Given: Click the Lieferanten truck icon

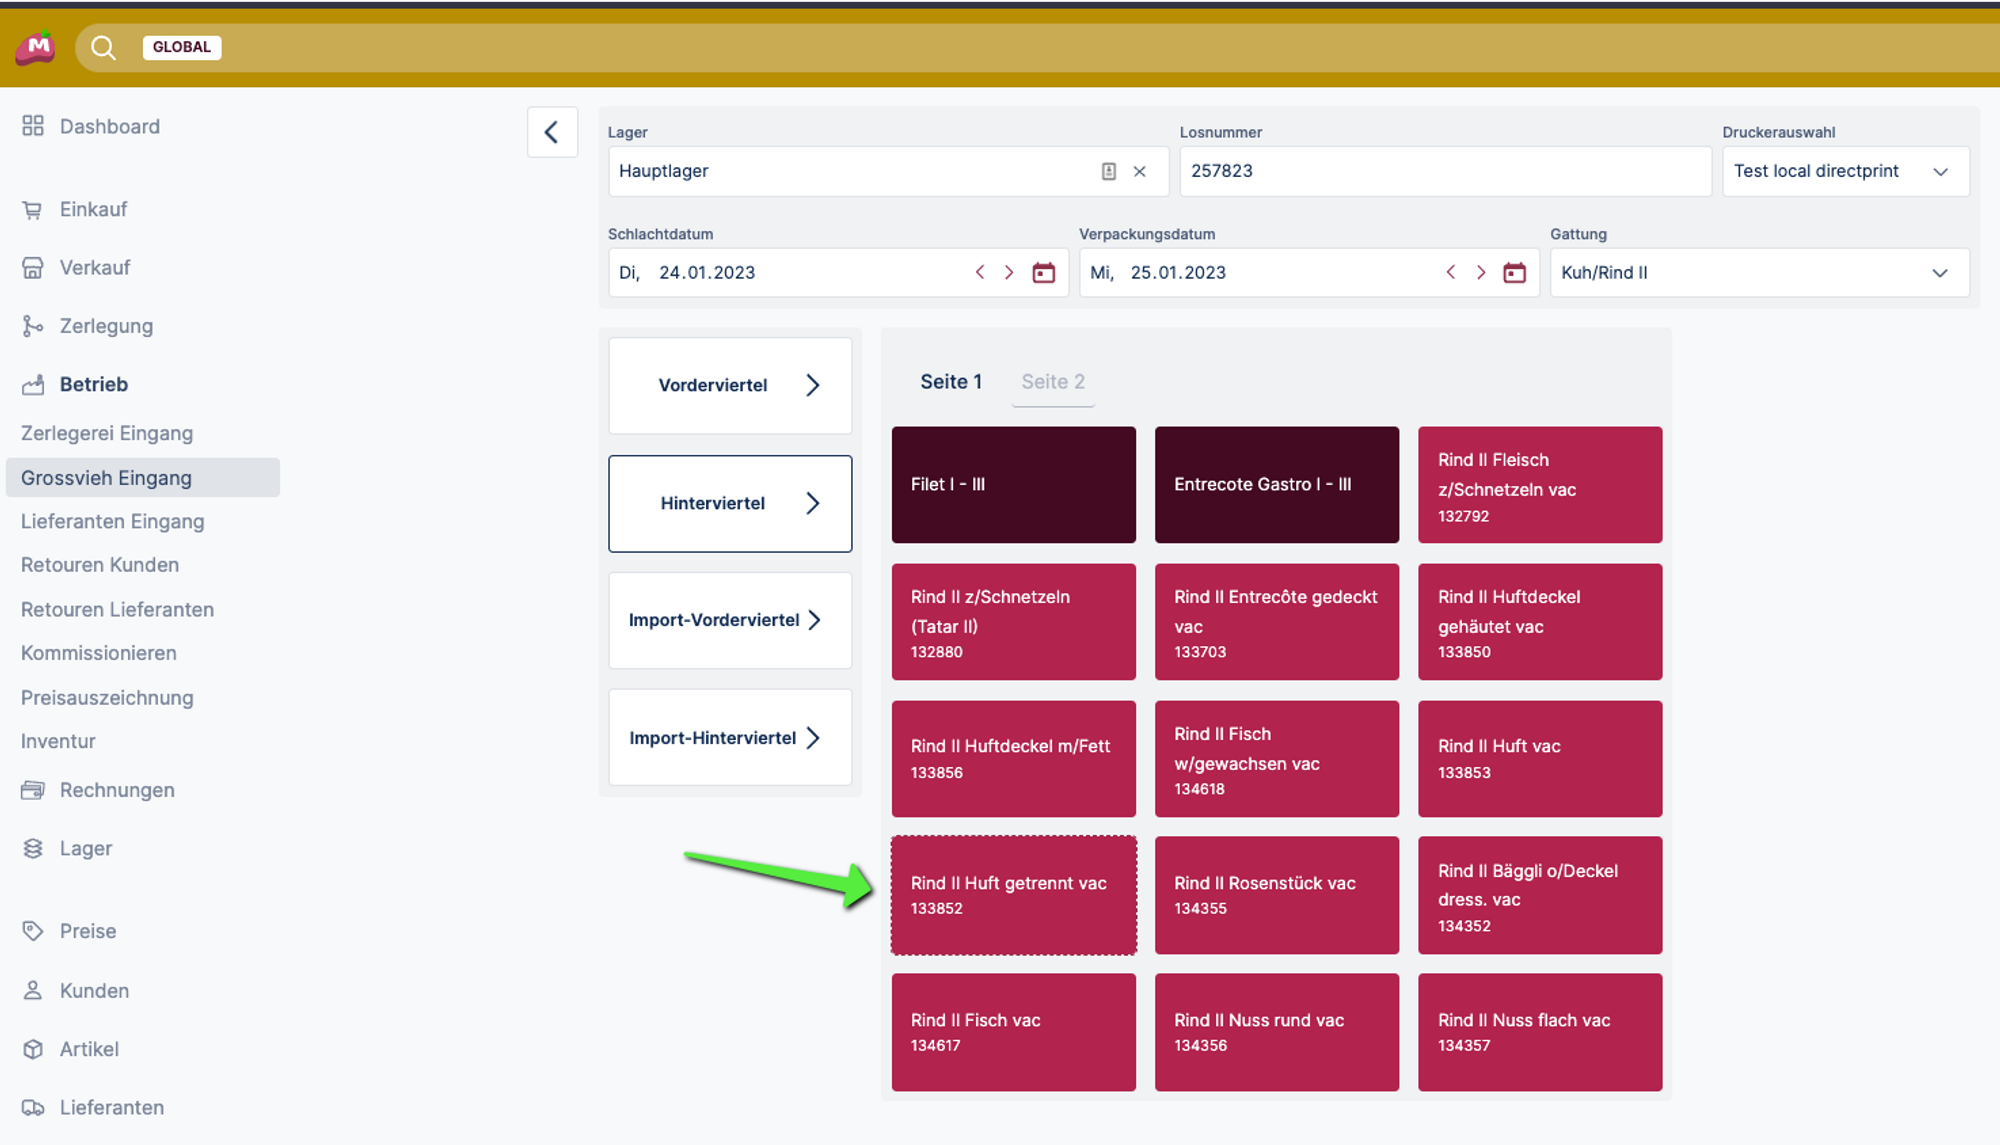Looking at the screenshot, I should click(x=33, y=1107).
